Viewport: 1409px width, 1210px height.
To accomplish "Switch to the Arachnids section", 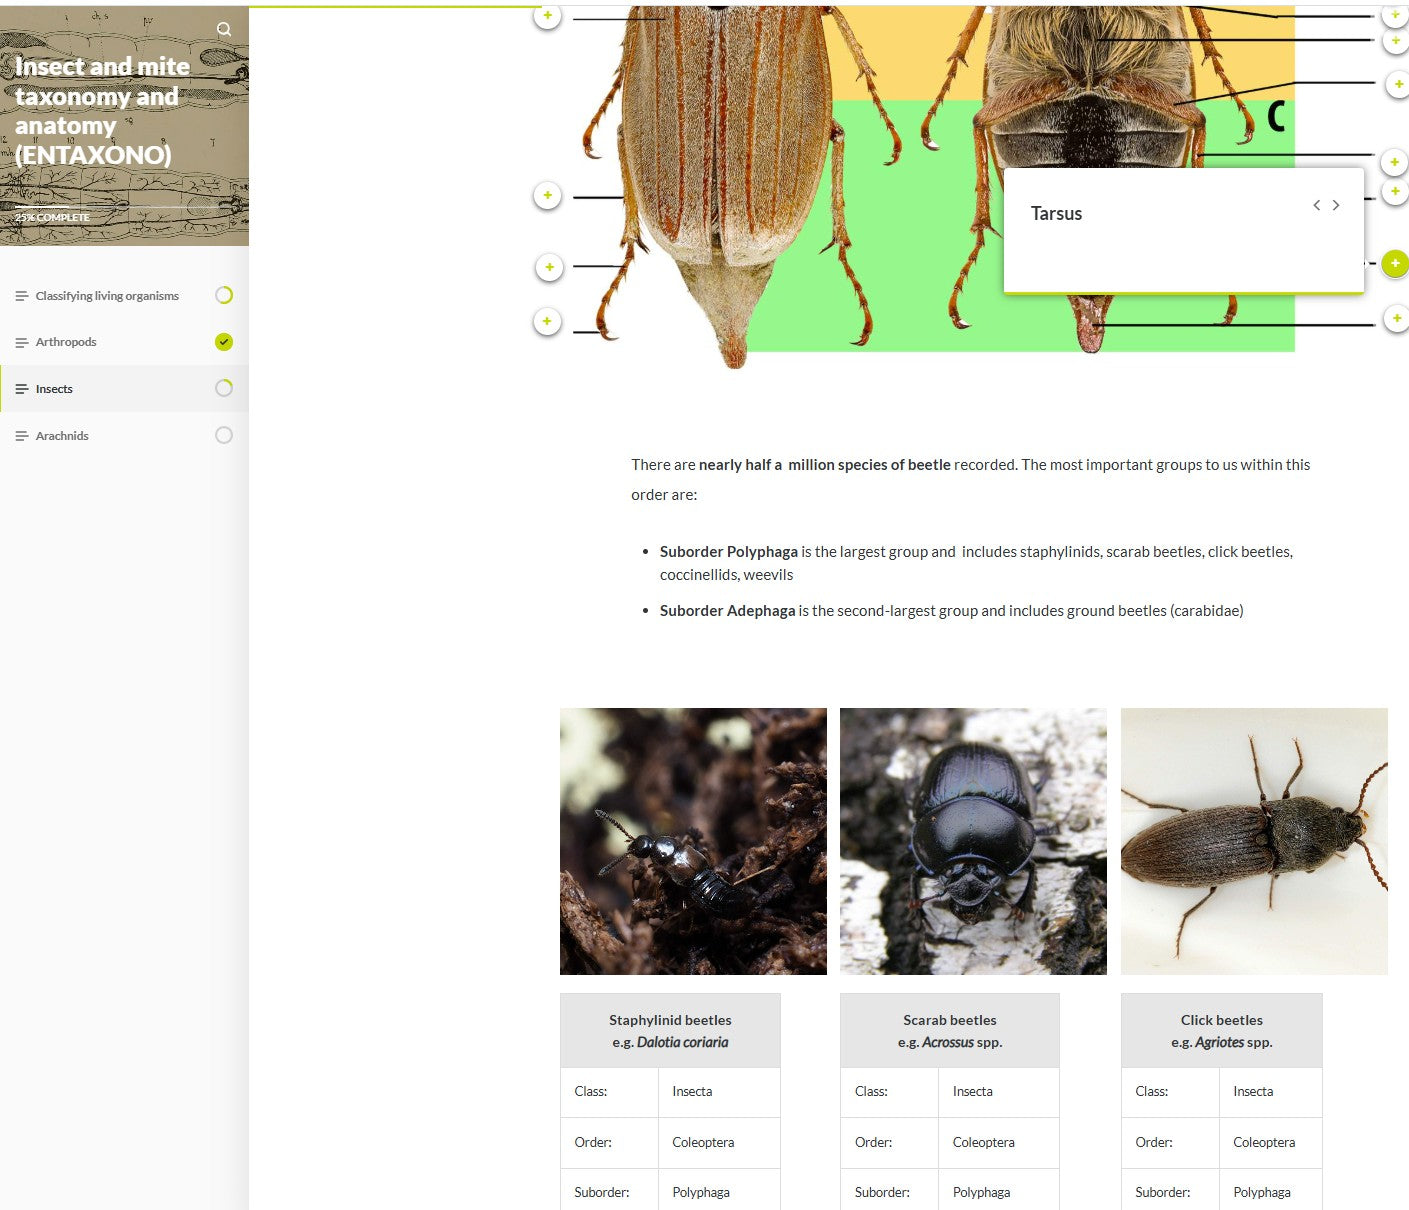I will pos(62,435).
